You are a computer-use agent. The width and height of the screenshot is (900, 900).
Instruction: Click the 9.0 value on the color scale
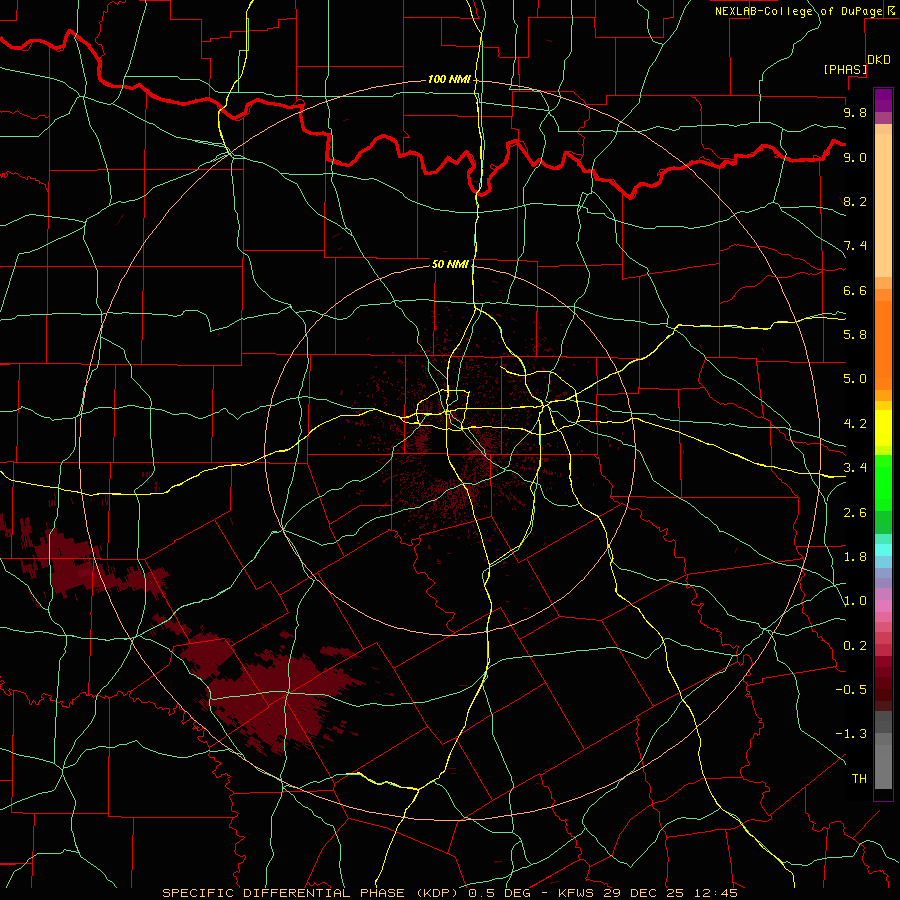click(855, 157)
